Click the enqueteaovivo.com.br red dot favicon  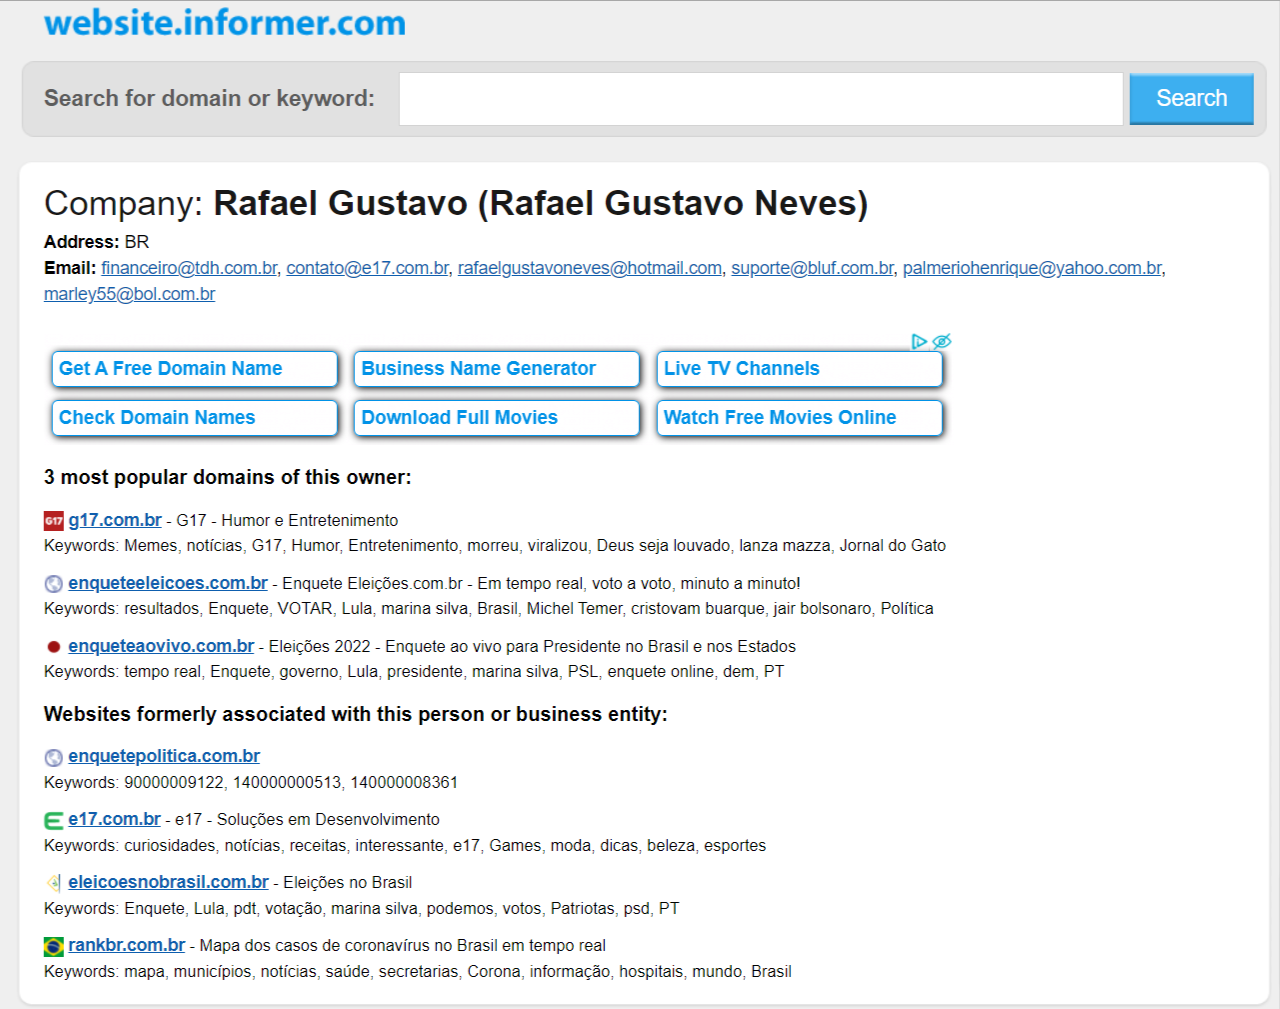[x=54, y=647]
